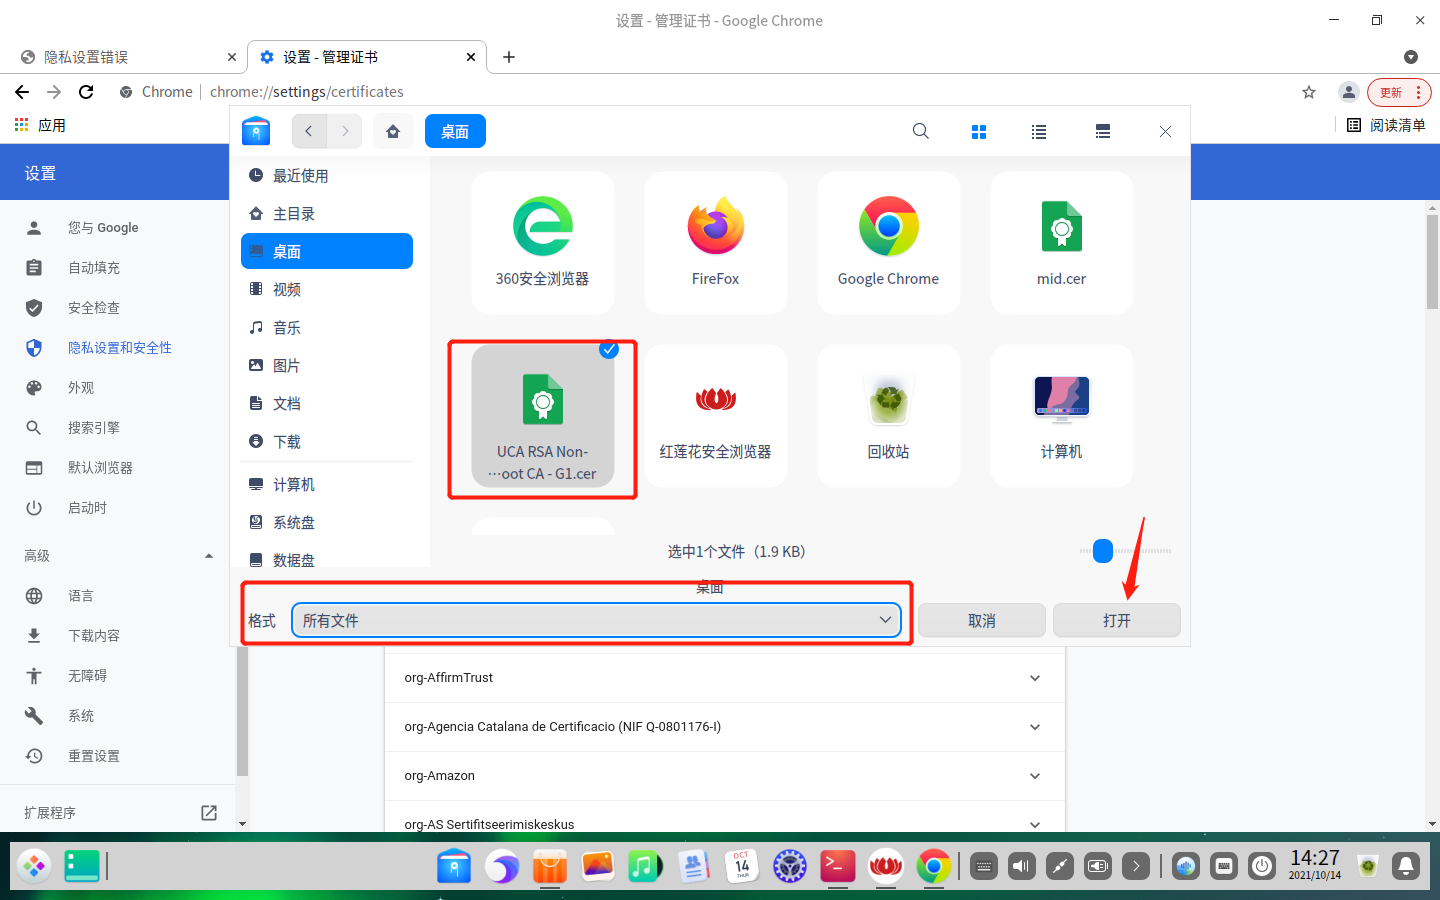Open 自动填充 in settings sidebar
The image size is (1440, 900).
pyautogui.click(x=117, y=268)
